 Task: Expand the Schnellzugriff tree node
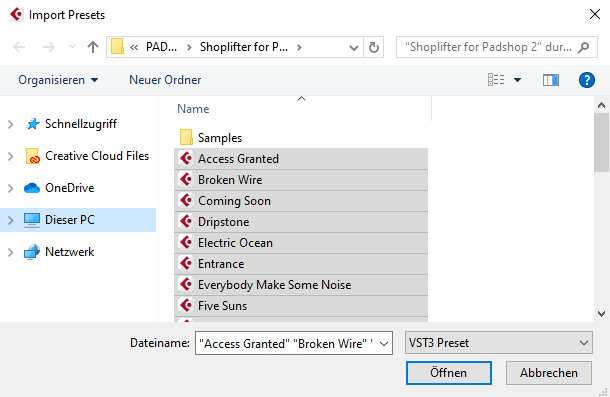click(11, 124)
